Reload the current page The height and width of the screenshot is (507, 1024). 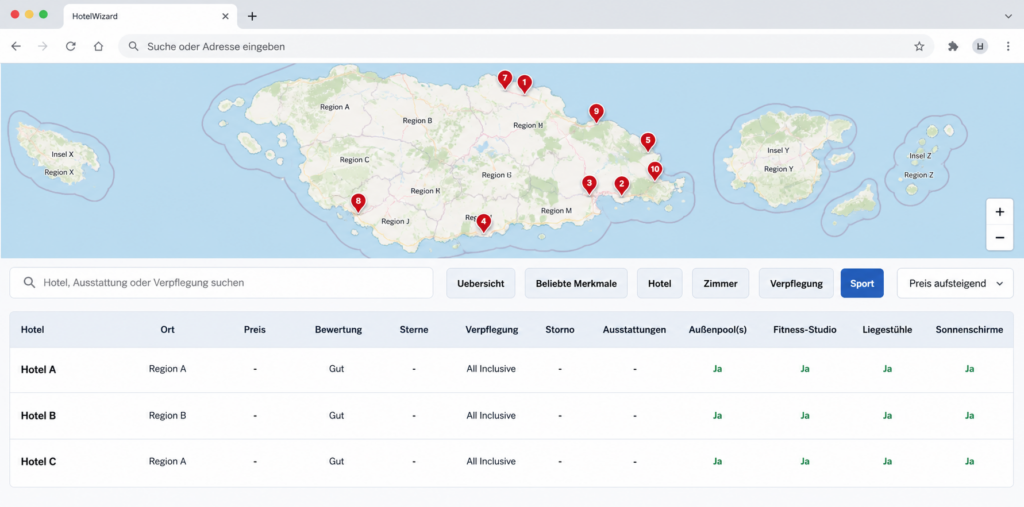[x=71, y=46]
